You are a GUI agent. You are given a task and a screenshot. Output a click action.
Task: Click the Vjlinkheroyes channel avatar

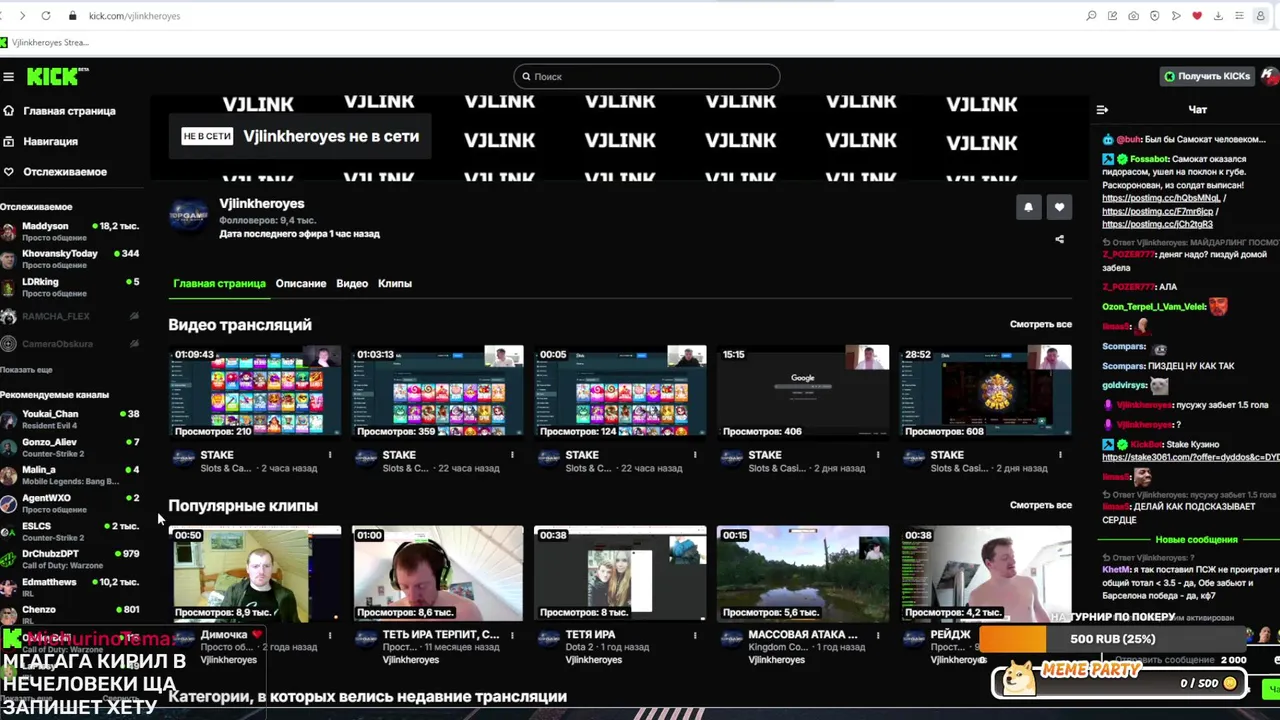[188, 216]
